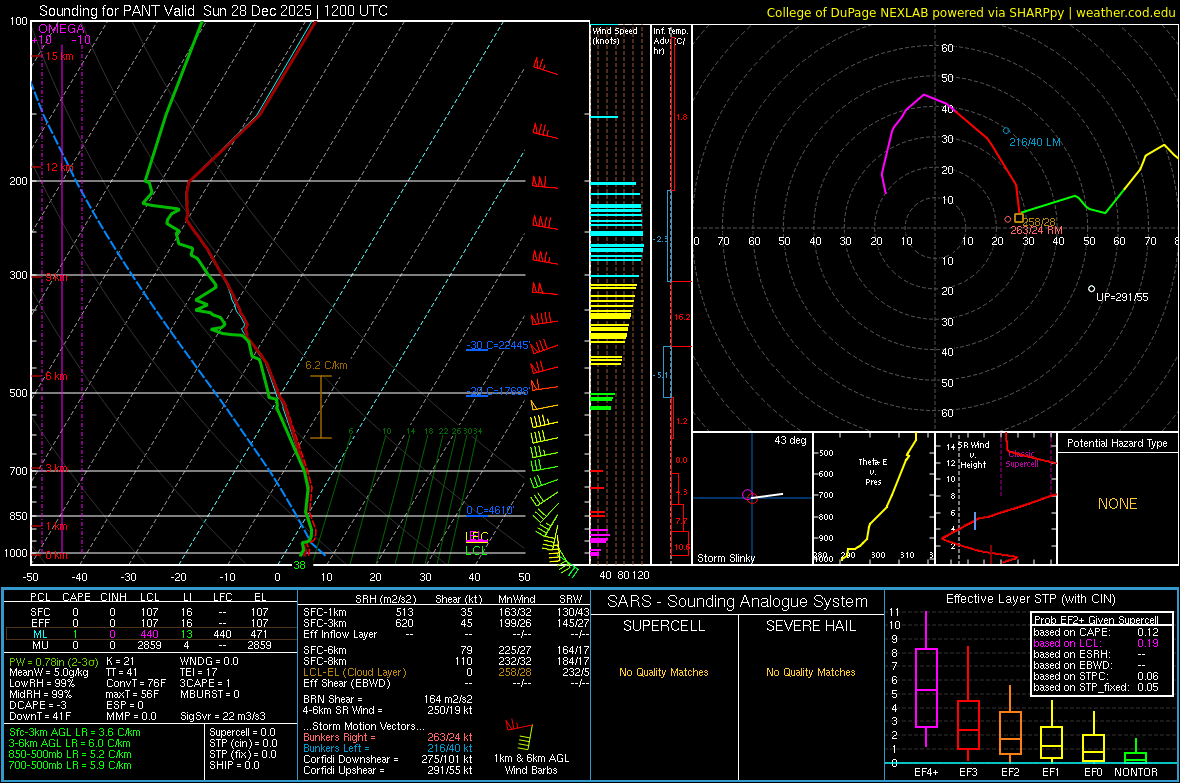Click the 216/40 LM left-mover marker
Screen dimensions: 1180x783
[x=1006, y=130]
